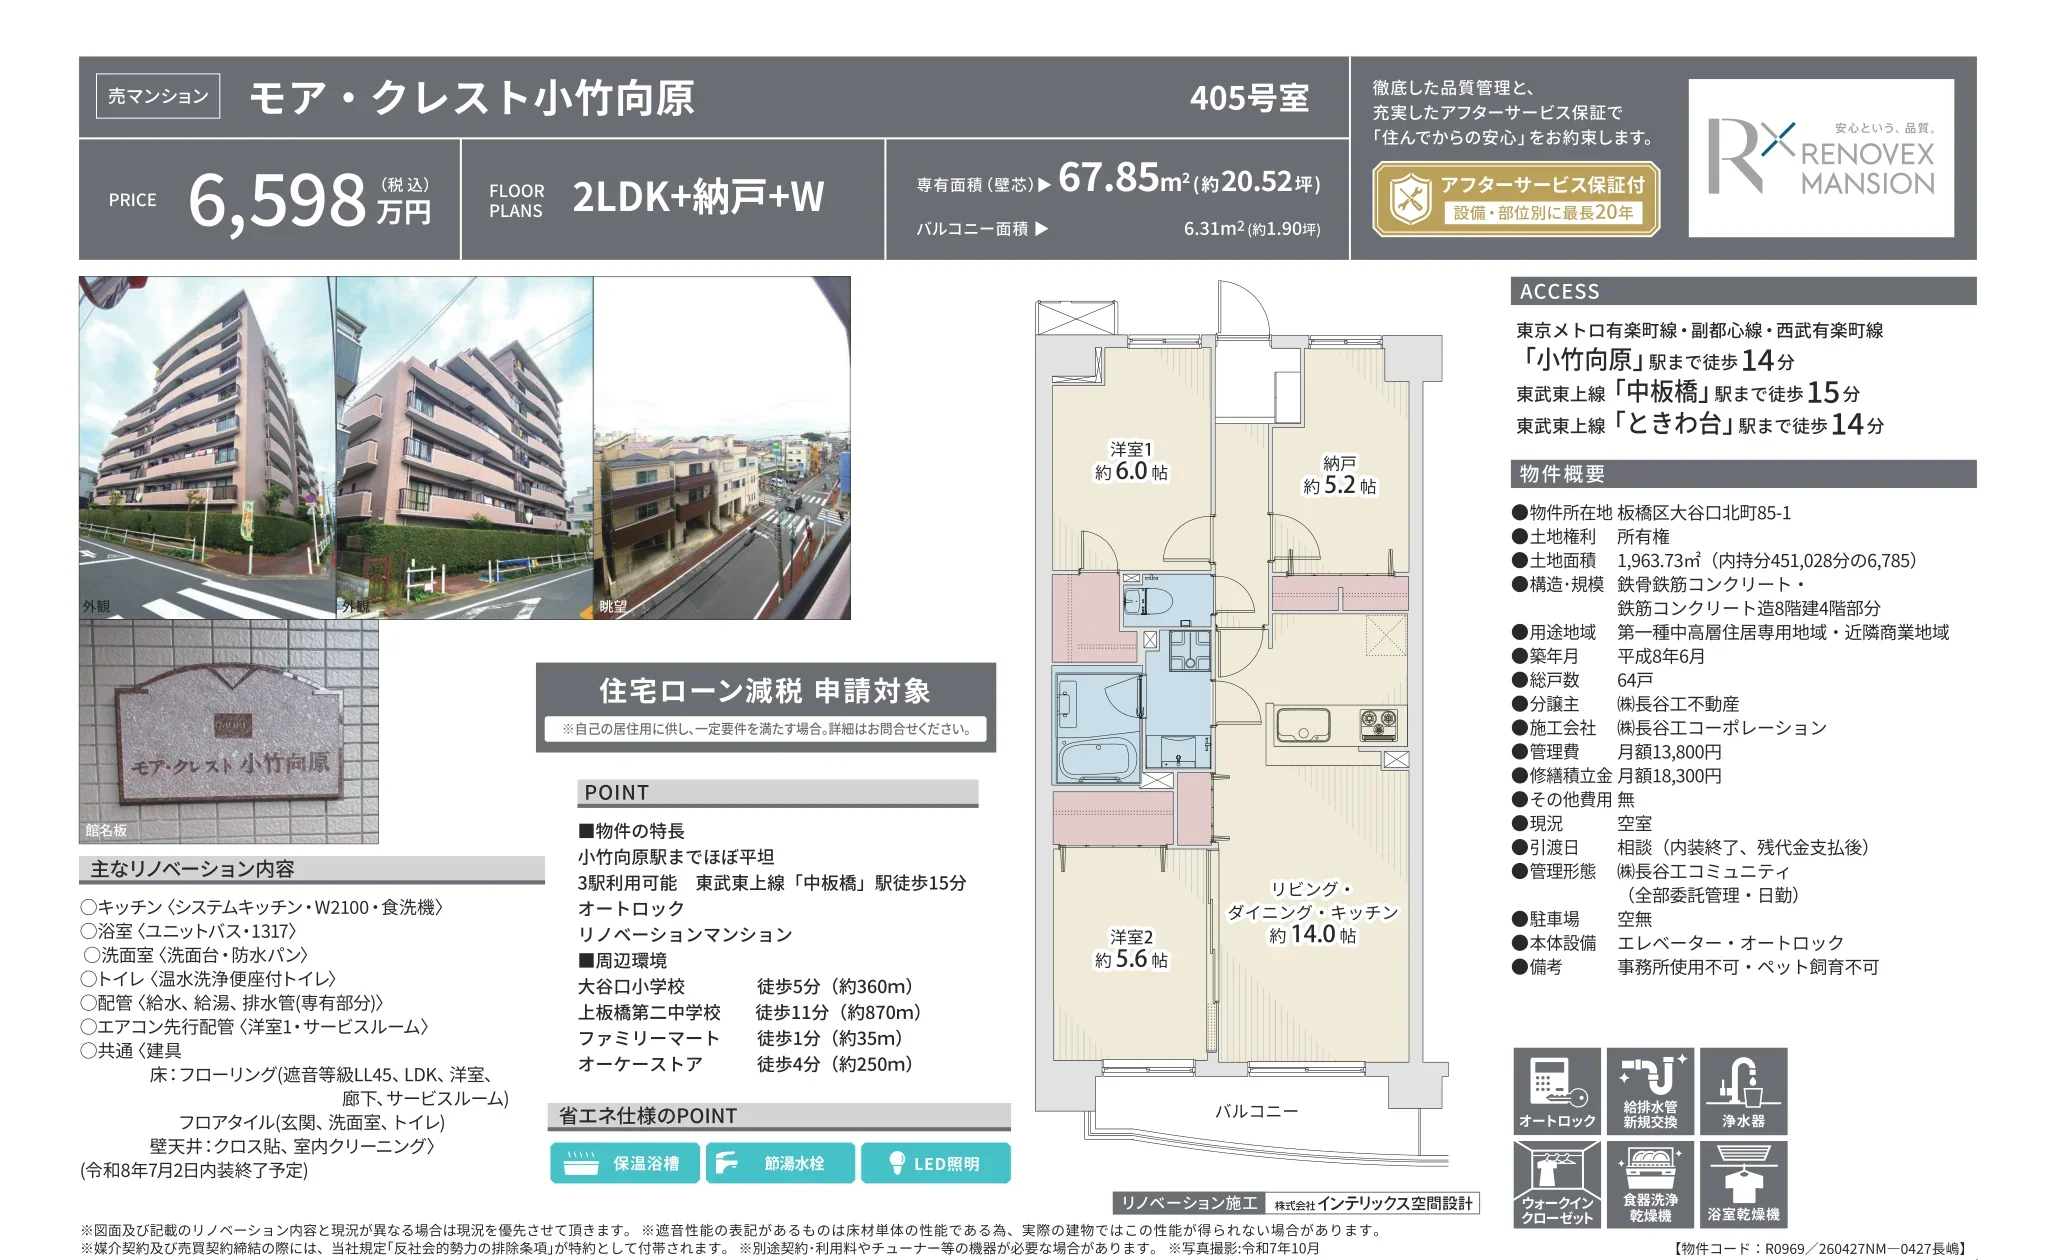
Task: Click the ウォークインクローゼット icon
Action: coord(1556,1185)
